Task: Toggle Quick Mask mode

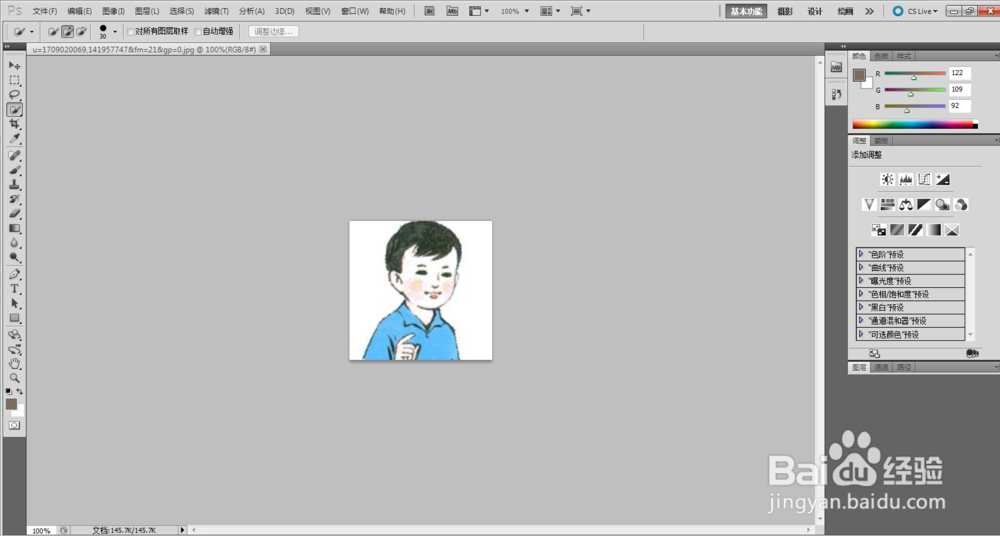Action: point(14,426)
